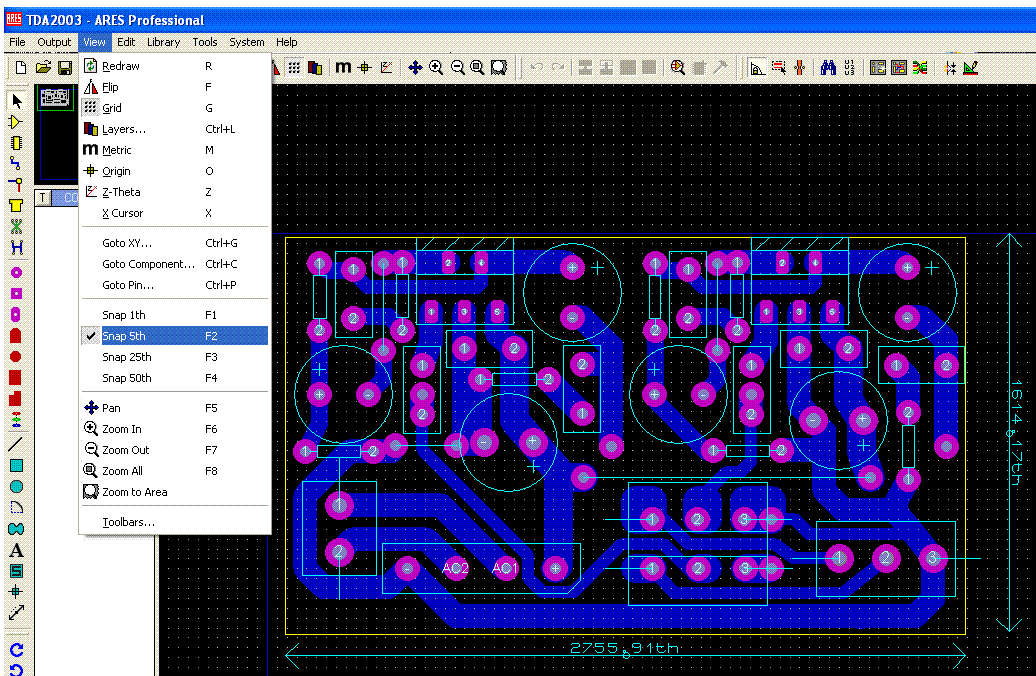The height and width of the screenshot is (676, 1036).
Task: Open the Toolbars... dialog entry
Action: tap(128, 522)
